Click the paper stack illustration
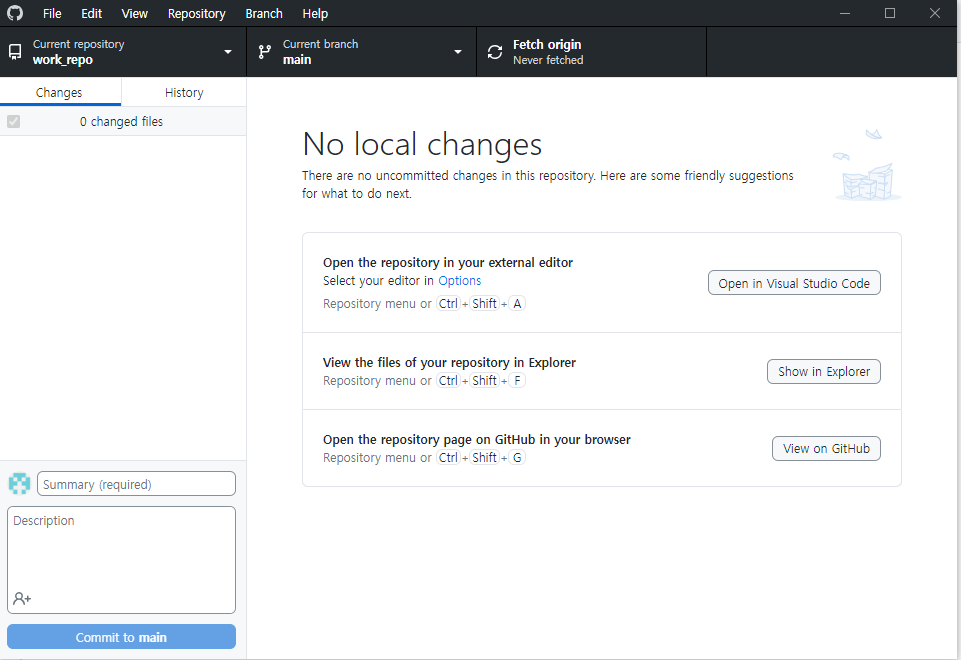961x660 pixels. pyautogui.click(x=867, y=165)
